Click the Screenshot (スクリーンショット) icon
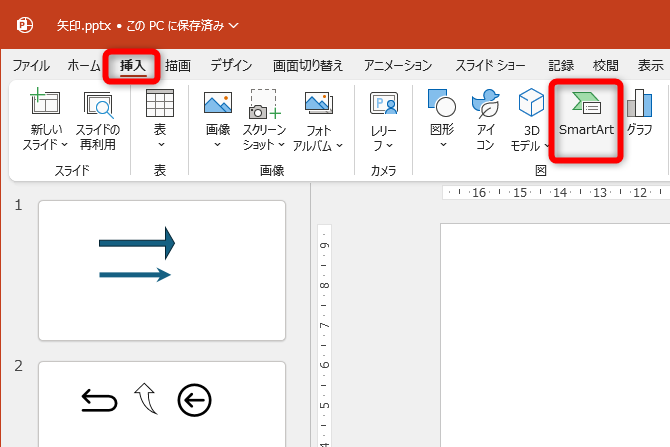The width and height of the screenshot is (670, 447). [x=264, y=104]
